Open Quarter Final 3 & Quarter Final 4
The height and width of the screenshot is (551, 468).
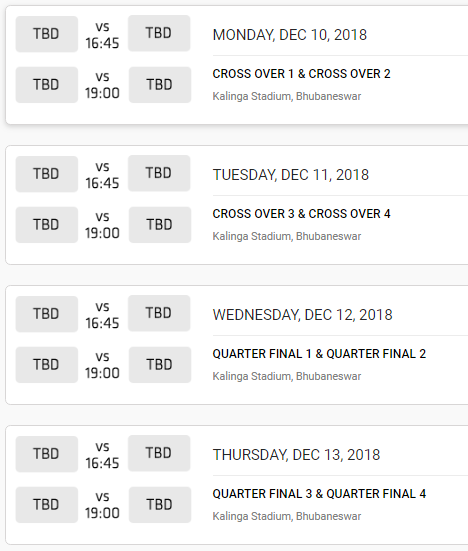319,493
